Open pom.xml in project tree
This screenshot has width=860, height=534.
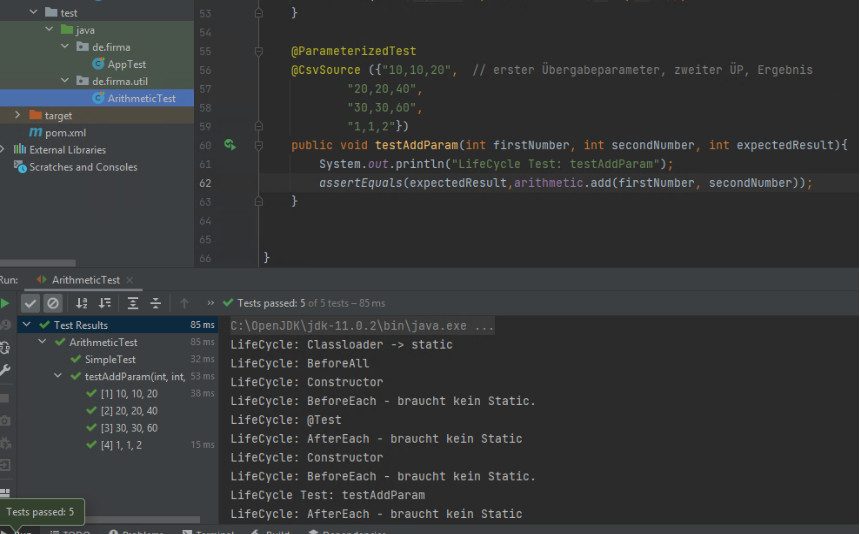[64, 132]
